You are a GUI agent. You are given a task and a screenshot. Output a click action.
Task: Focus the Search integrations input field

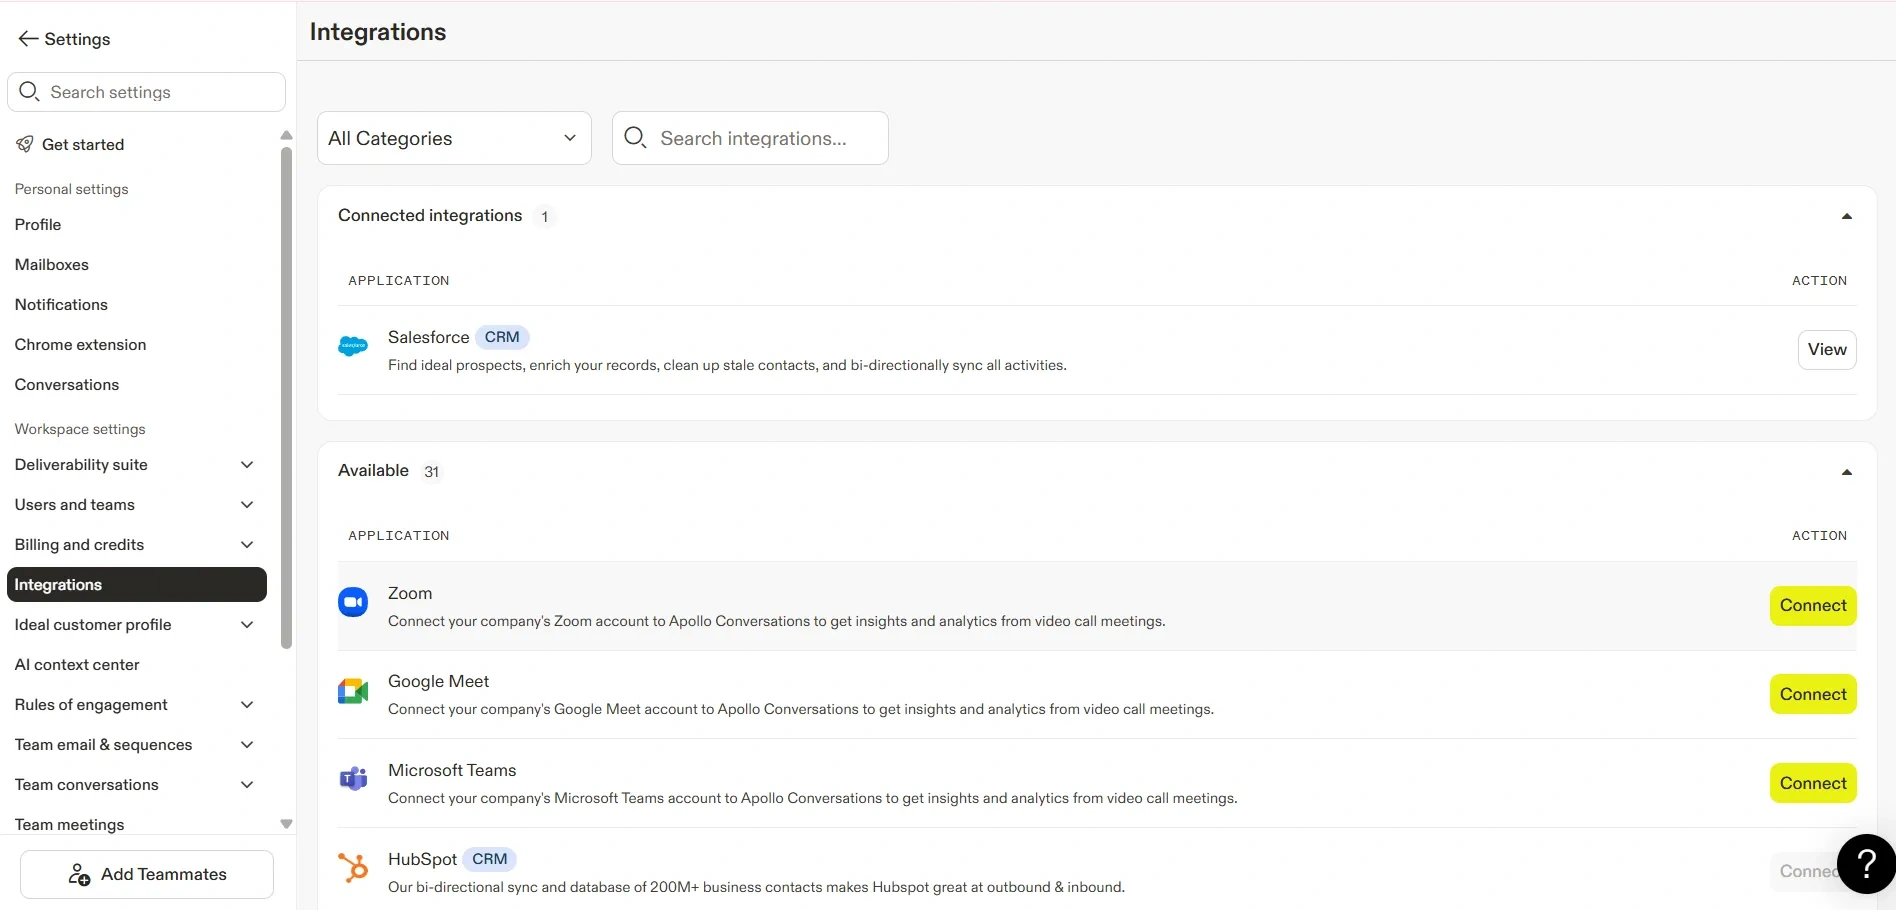click(x=765, y=138)
